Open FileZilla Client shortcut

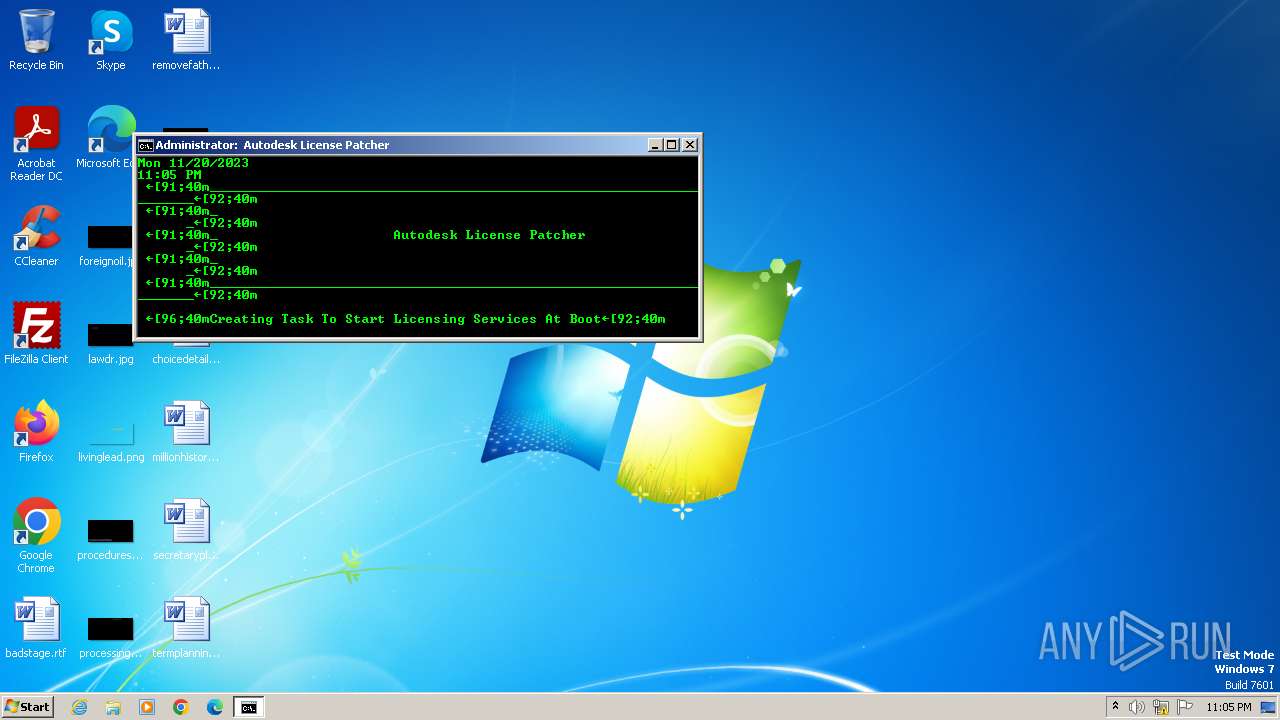click(36, 334)
